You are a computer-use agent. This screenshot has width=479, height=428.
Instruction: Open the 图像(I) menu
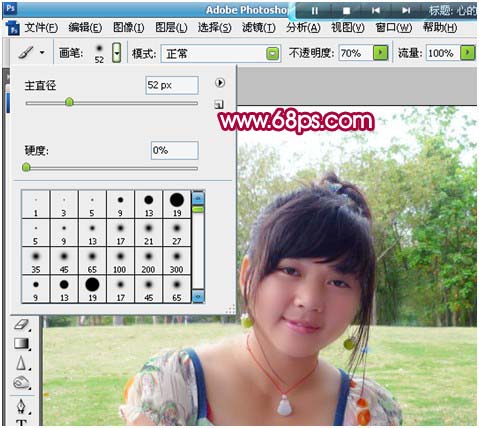[x=128, y=27]
